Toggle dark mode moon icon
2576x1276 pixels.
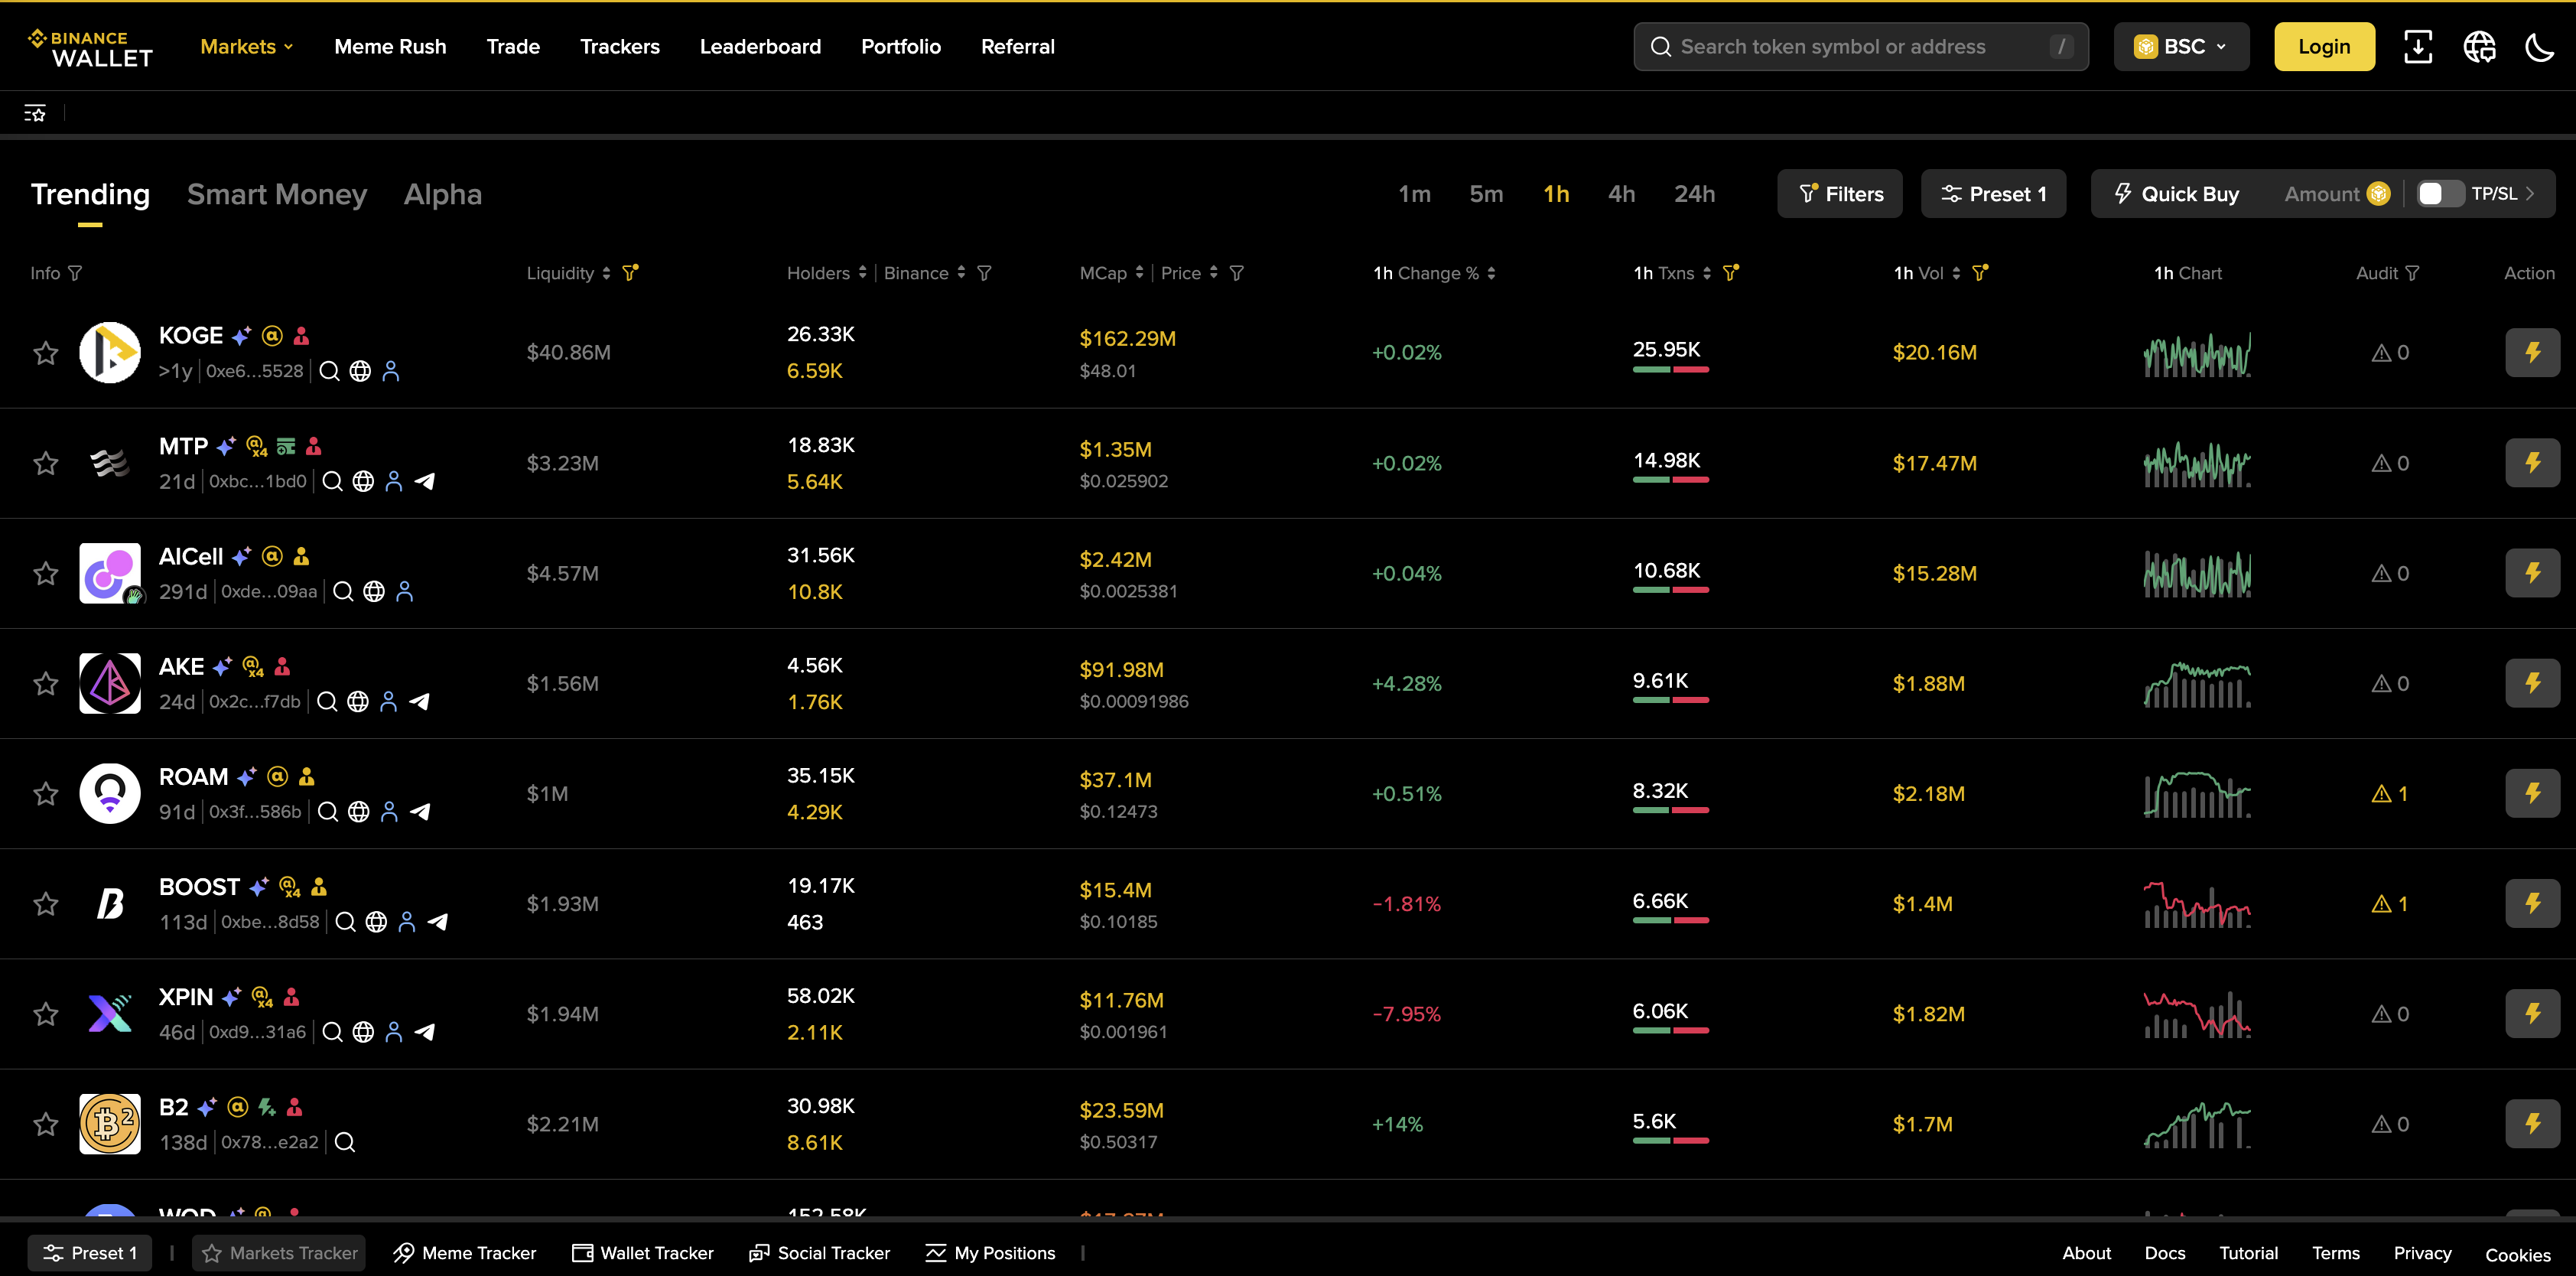point(2540,46)
